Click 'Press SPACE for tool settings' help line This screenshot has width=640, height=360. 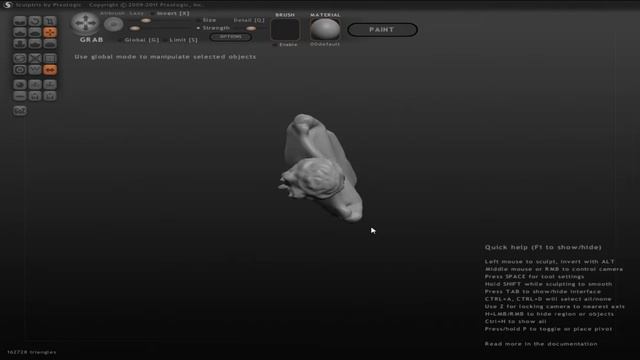click(534, 277)
